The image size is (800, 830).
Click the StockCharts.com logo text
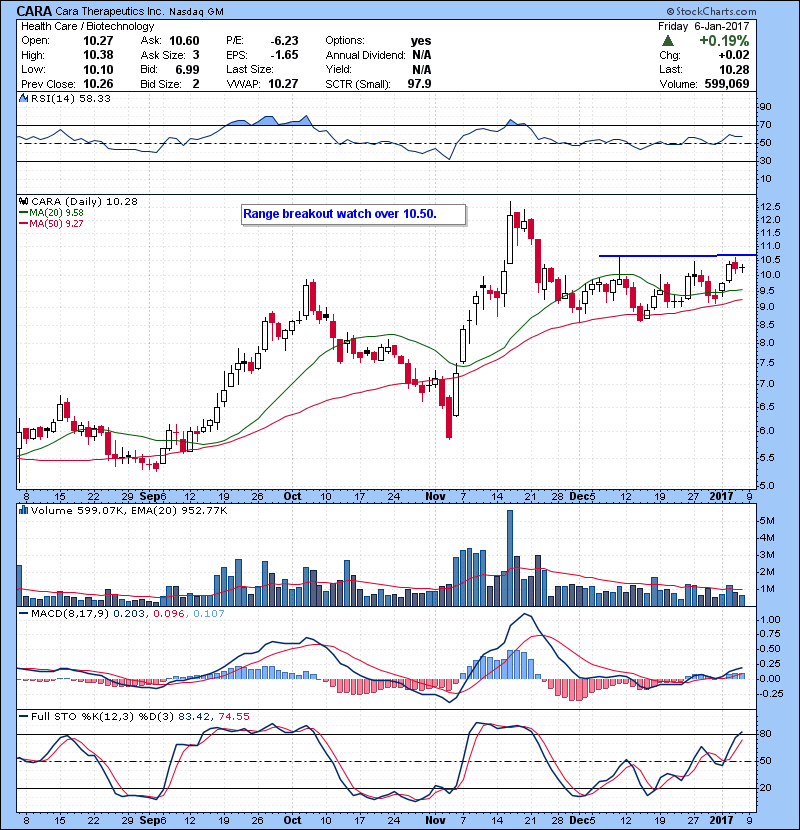tap(712, 11)
